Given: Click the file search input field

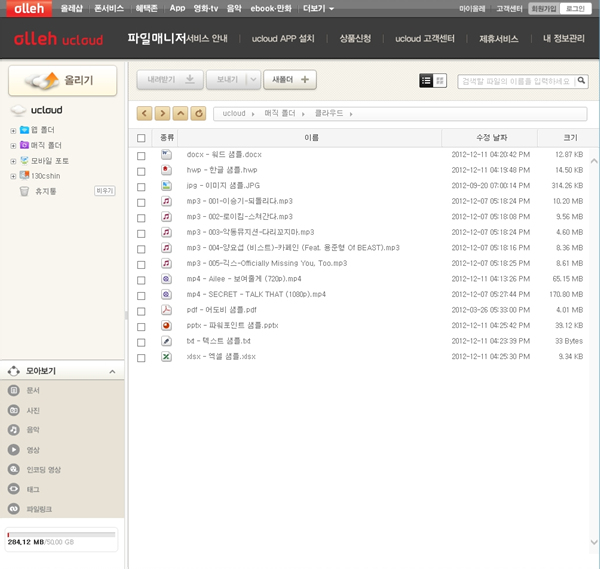Looking at the screenshot, I should (x=517, y=81).
